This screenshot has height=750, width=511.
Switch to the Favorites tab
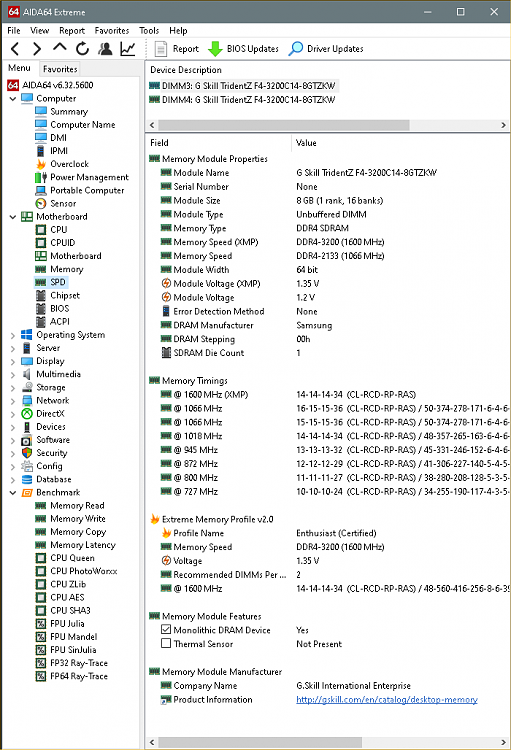60,69
